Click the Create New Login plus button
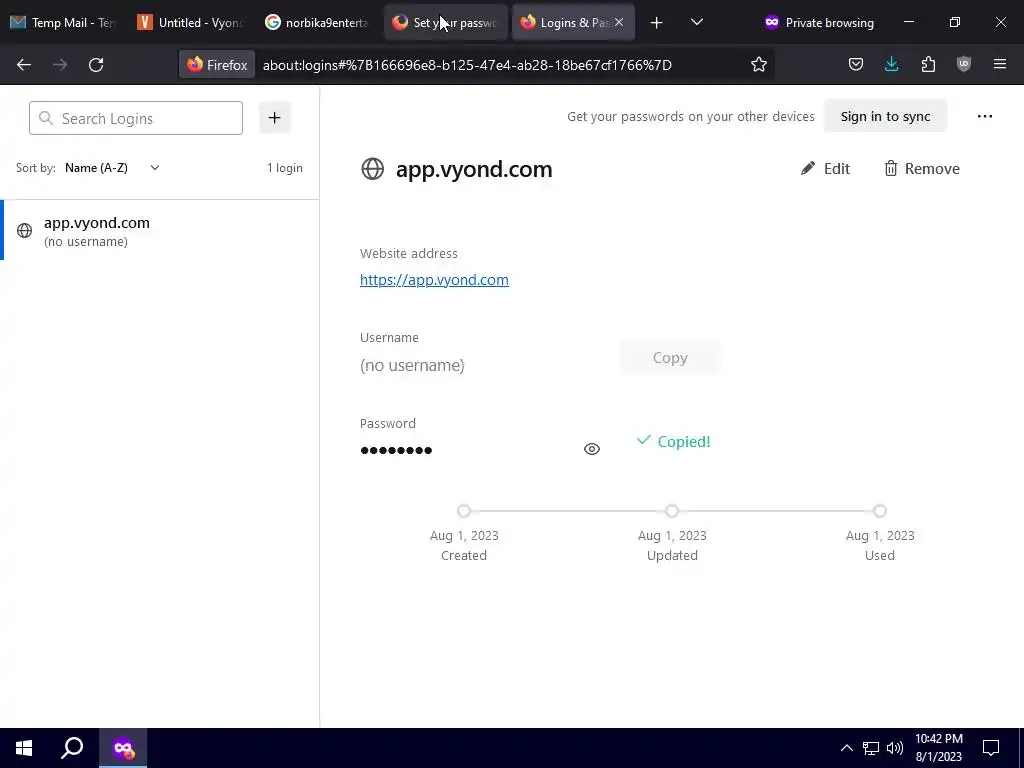 tap(275, 118)
